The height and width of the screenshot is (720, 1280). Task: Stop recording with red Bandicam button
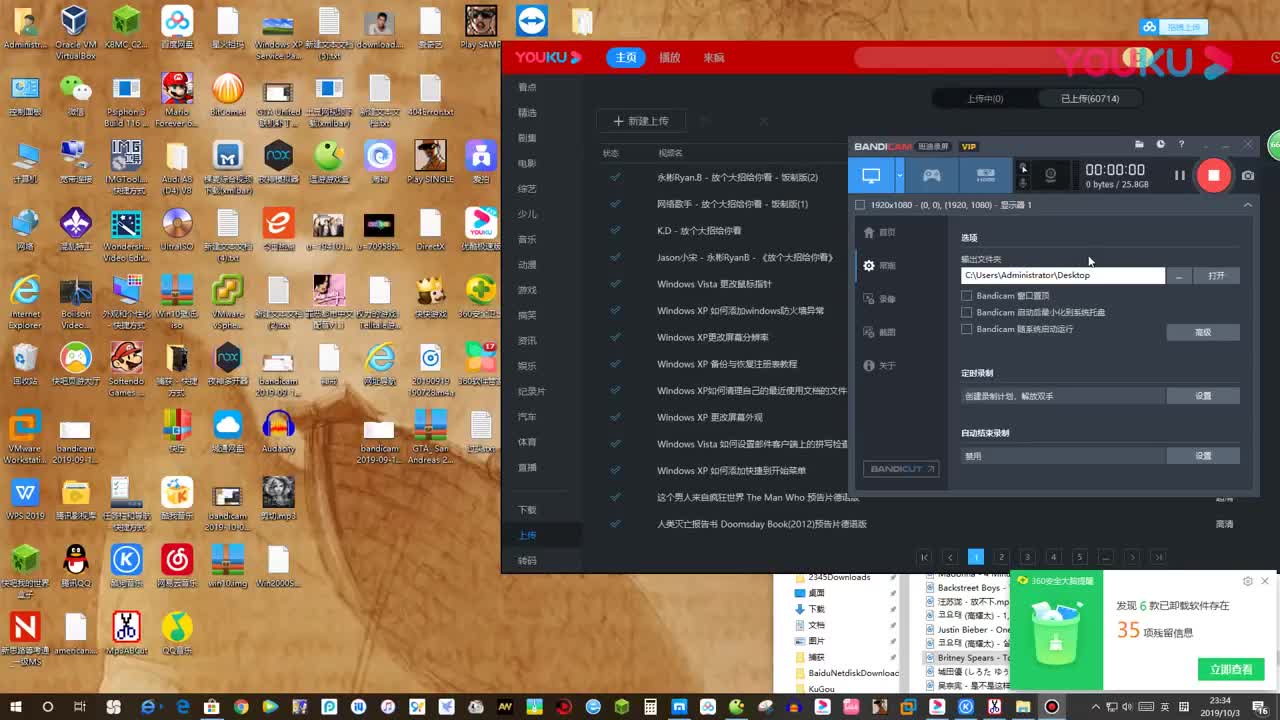(1213, 175)
